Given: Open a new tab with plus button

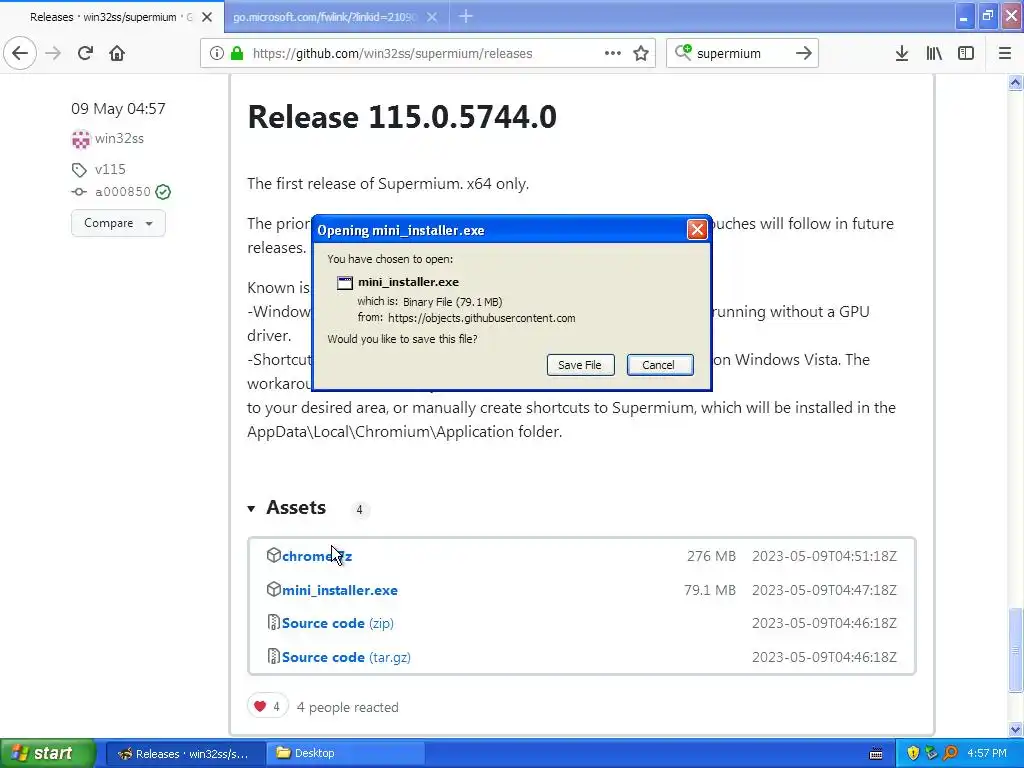Looking at the screenshot, I should (x=466, y=16).
